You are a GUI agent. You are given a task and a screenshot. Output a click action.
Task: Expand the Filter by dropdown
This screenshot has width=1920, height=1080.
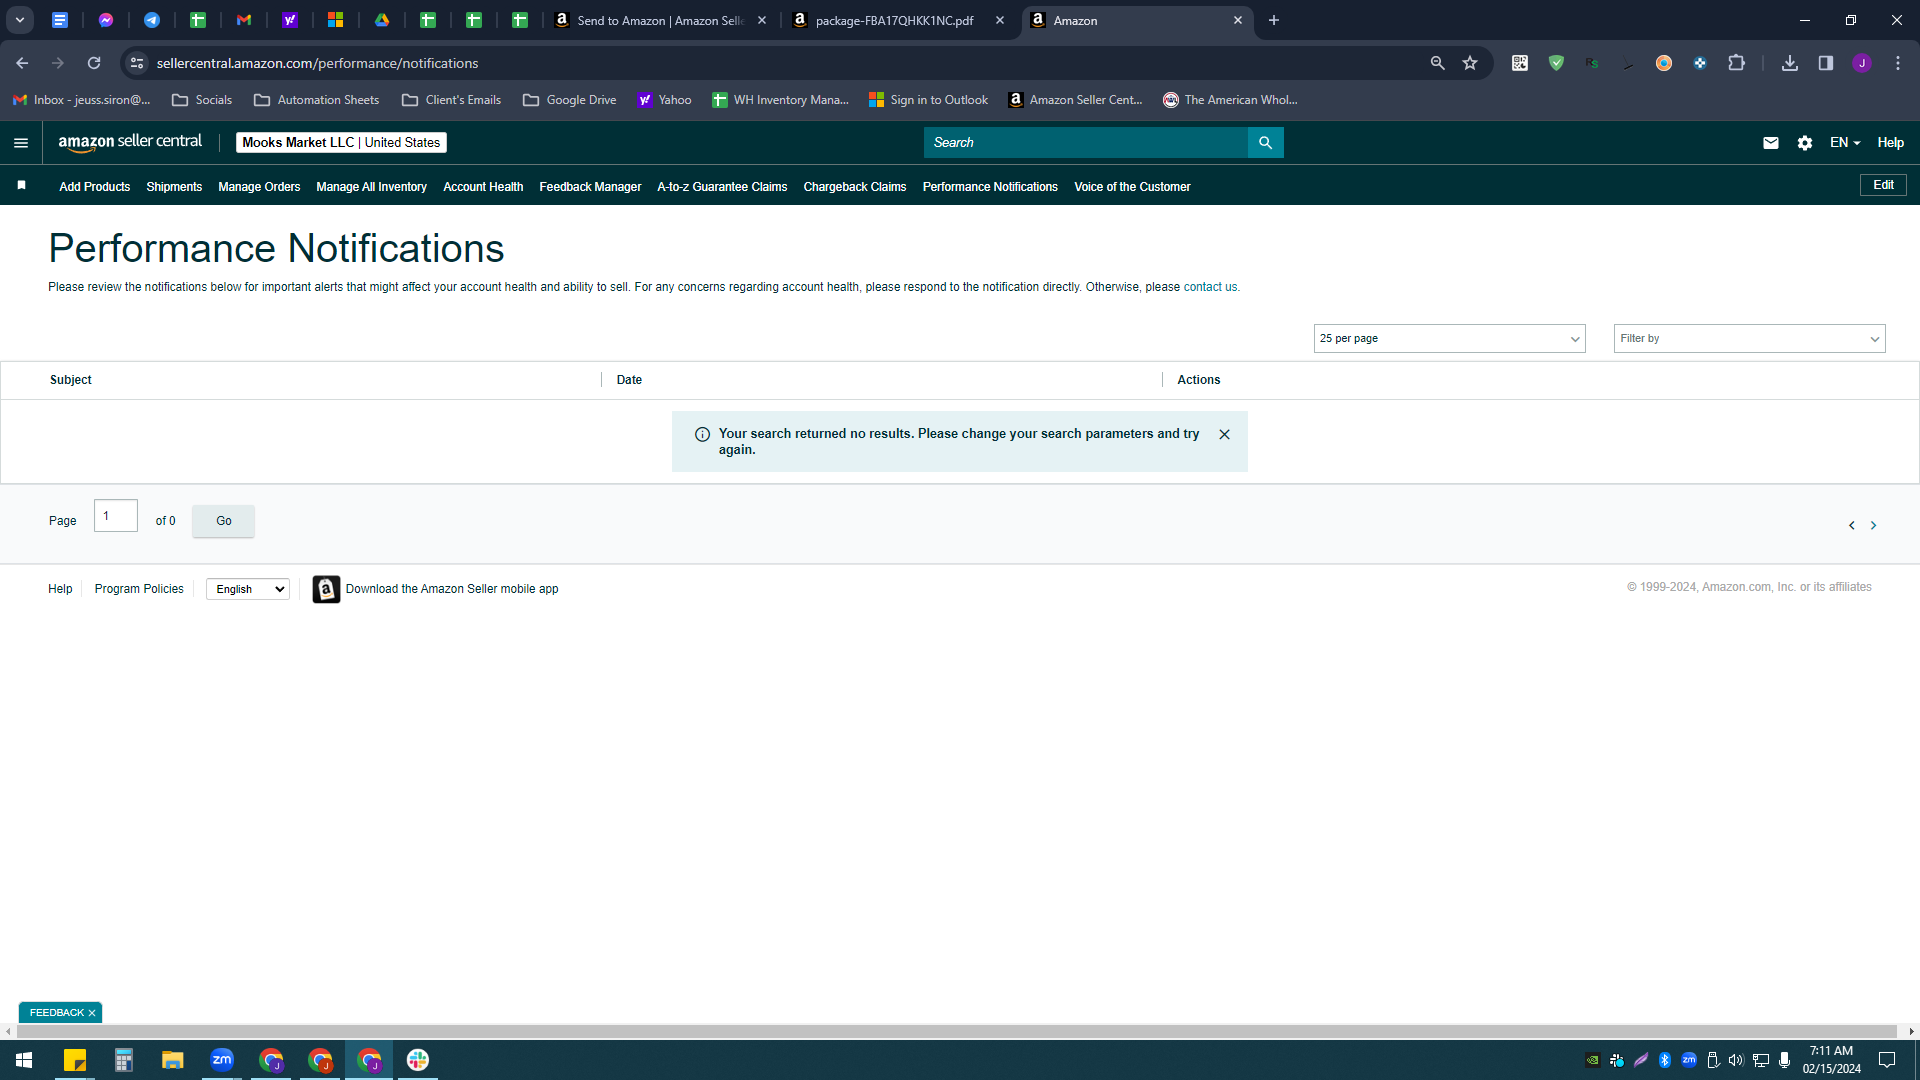(x=1749, y=339)
